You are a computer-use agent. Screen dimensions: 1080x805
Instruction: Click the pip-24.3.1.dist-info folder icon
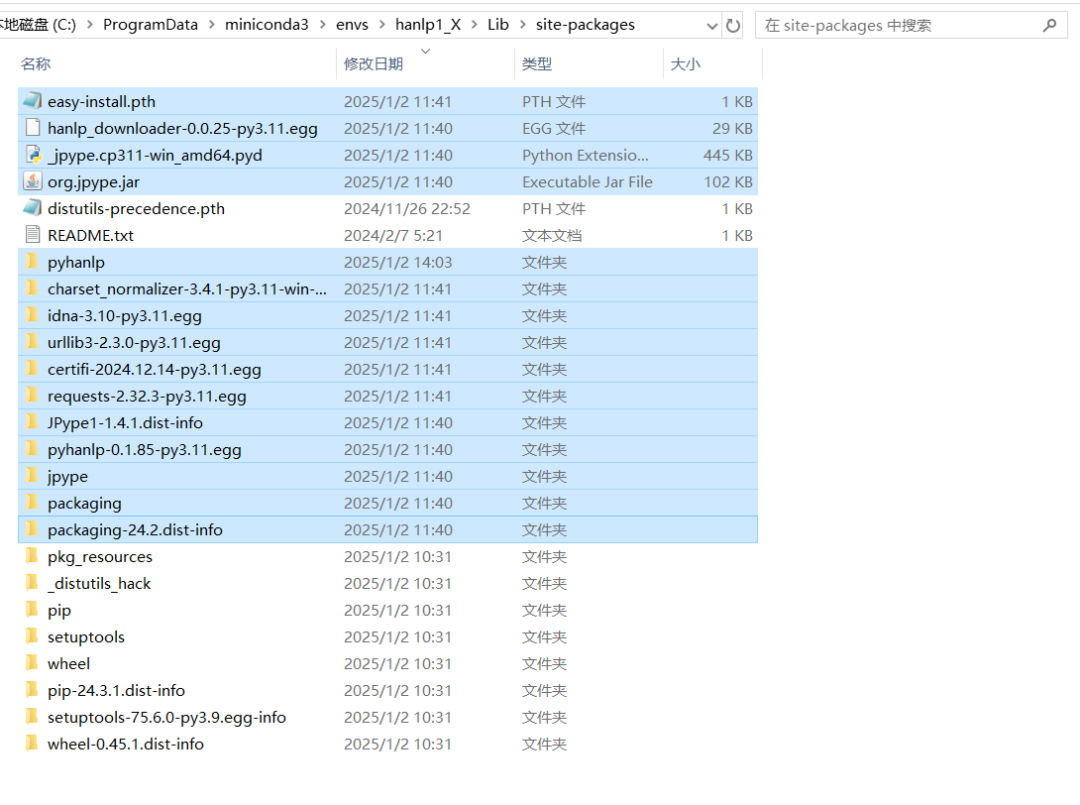32,690
